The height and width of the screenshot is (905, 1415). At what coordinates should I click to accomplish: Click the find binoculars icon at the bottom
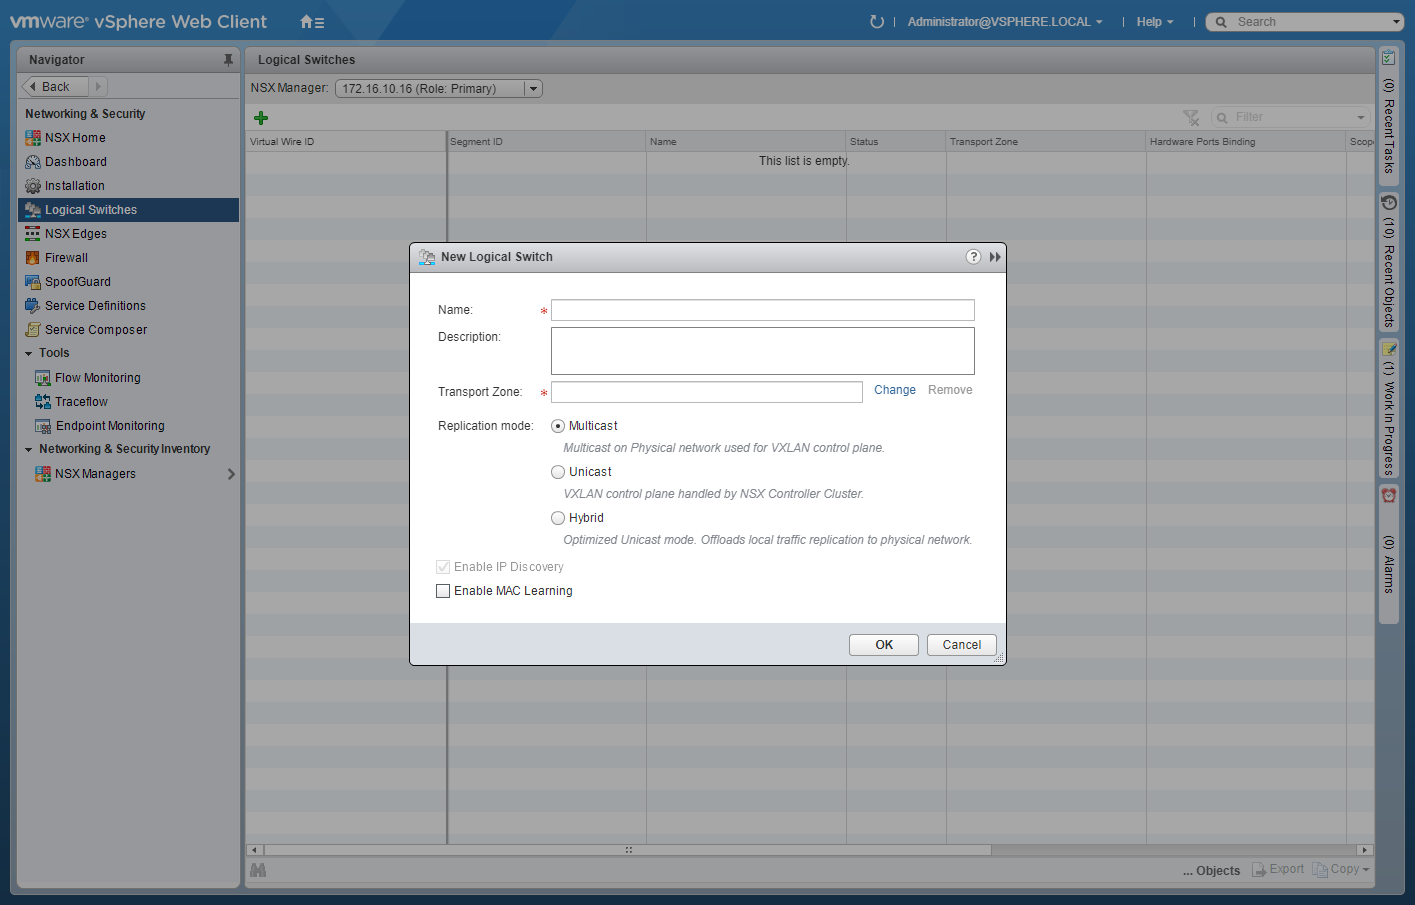258,870
